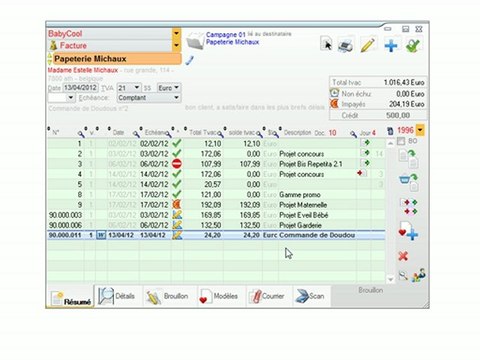Click the Description column header
Viewport: 480px width, 360px height.
click(x=297, y=132)
